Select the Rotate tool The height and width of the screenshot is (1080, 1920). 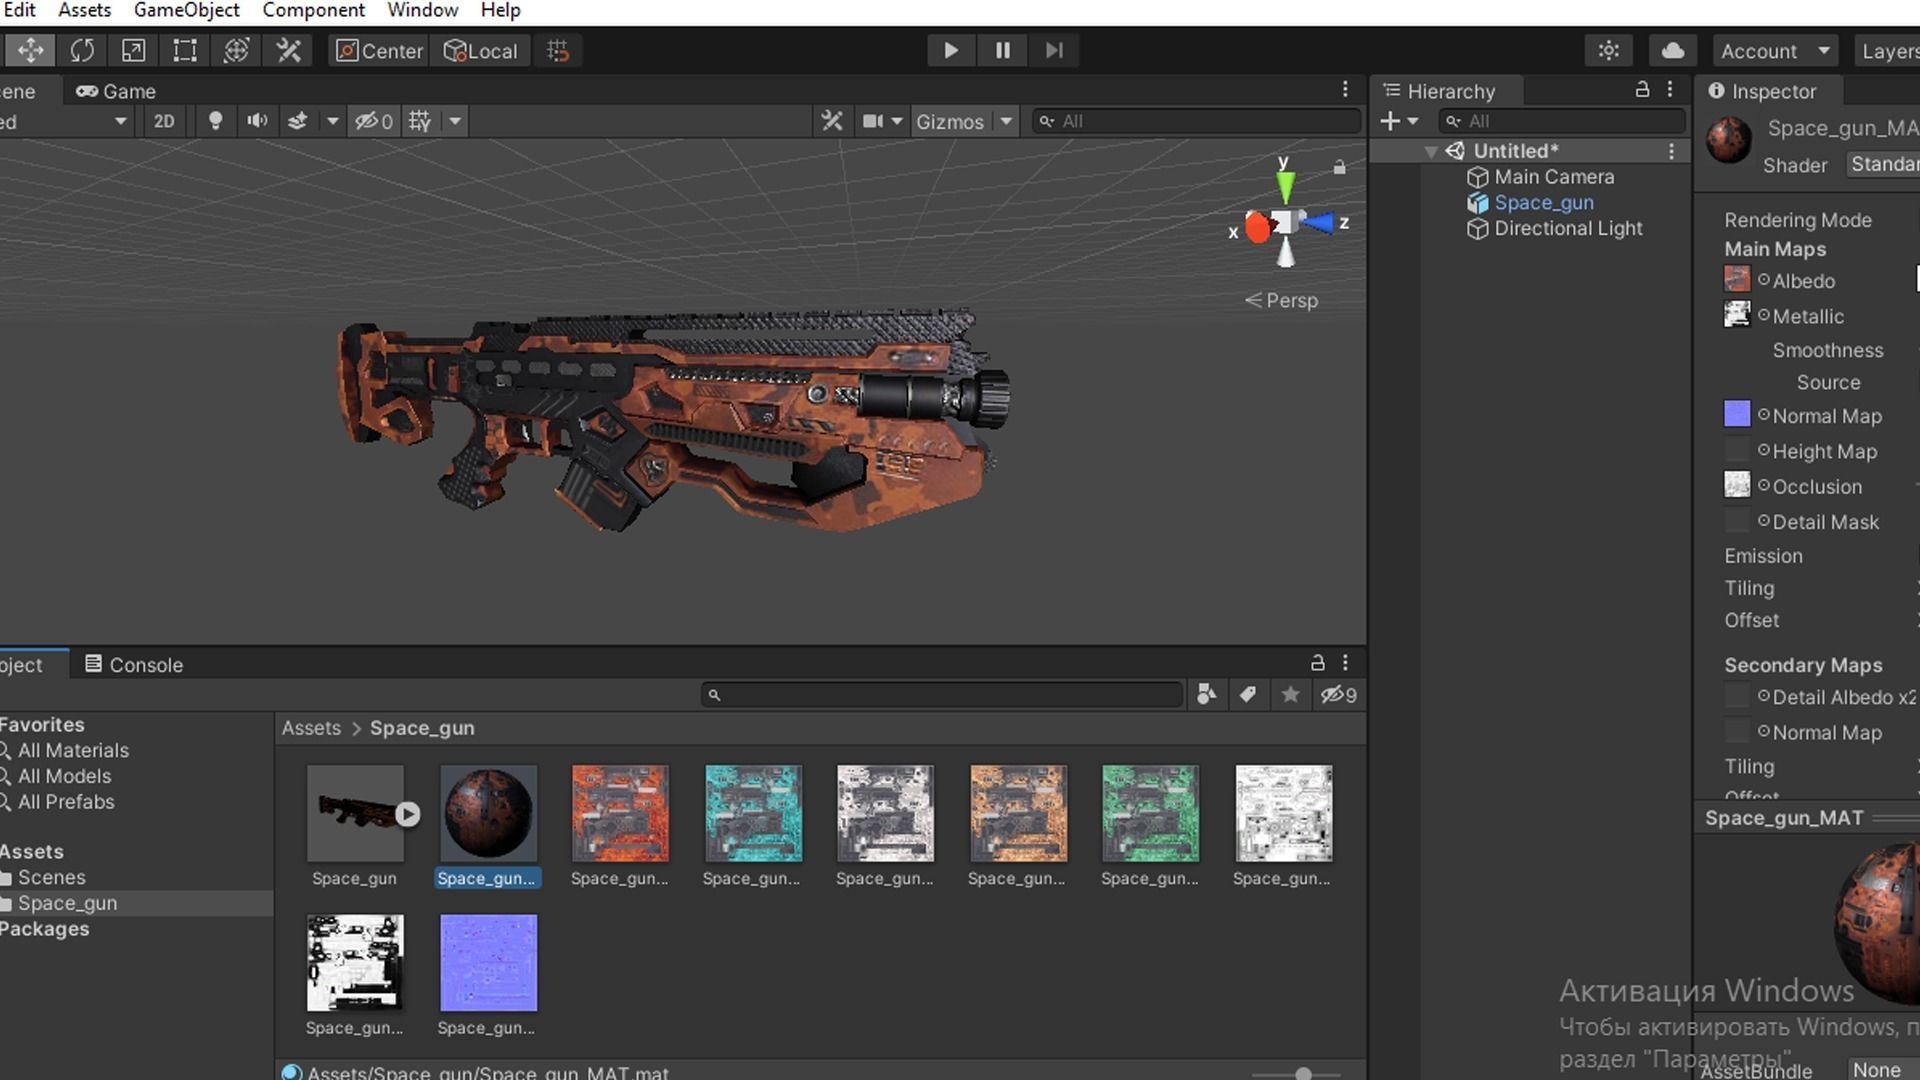(82, 50)
